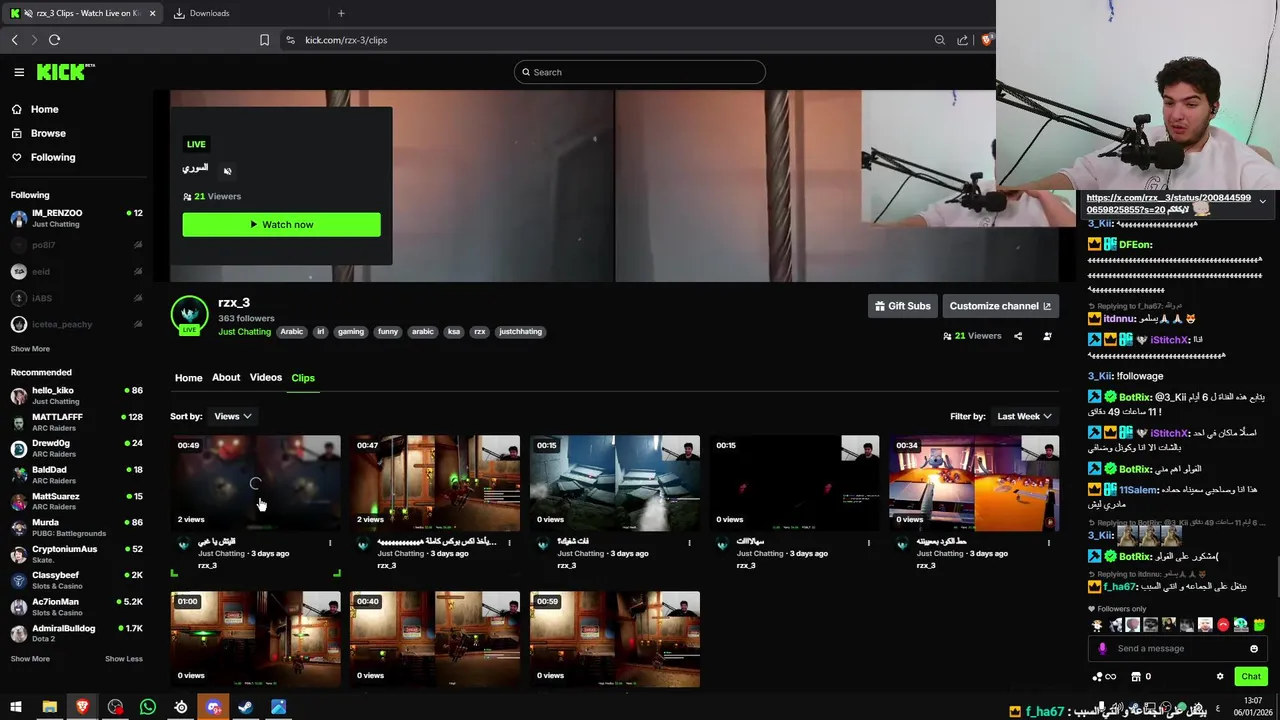Open the About tab
Screen dimensions: 1280x720
point(226,378)
